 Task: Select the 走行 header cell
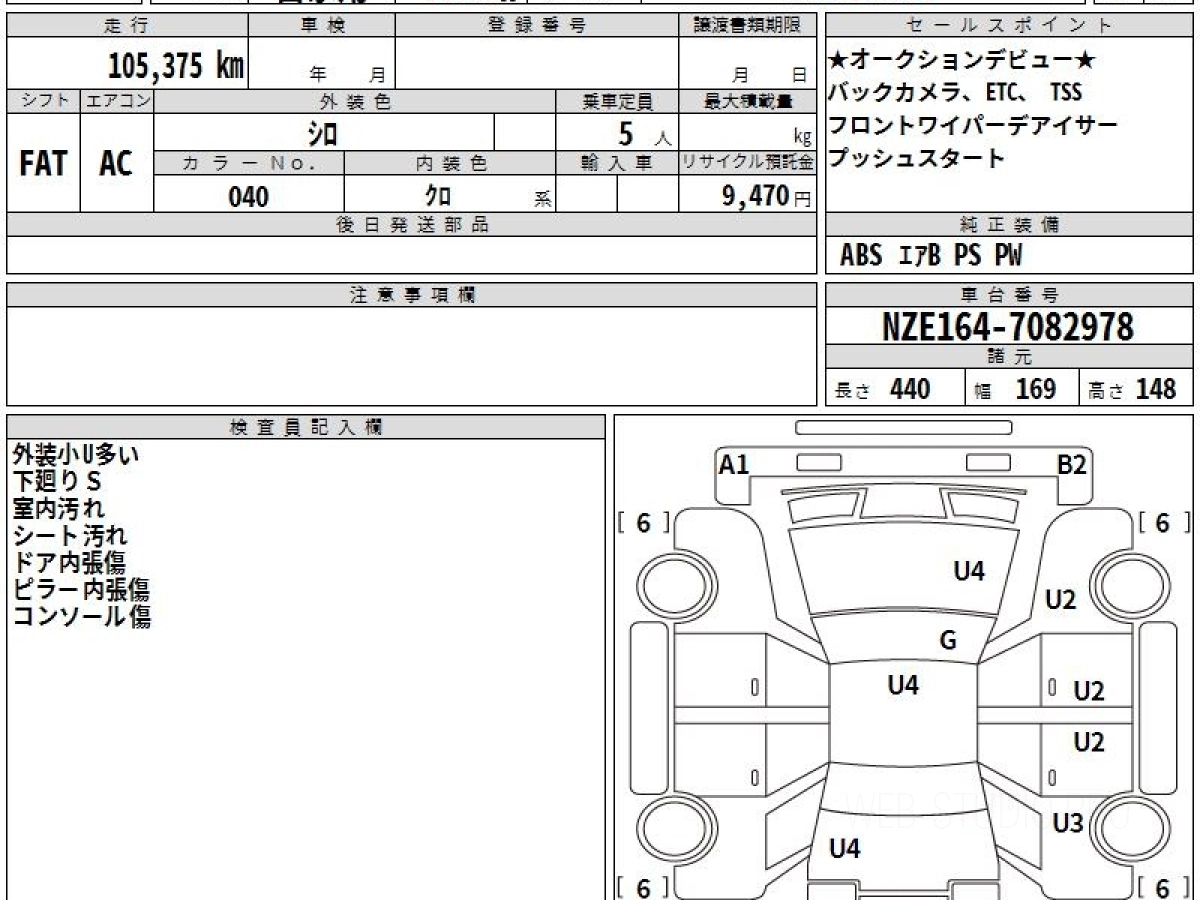coord(127,26)
